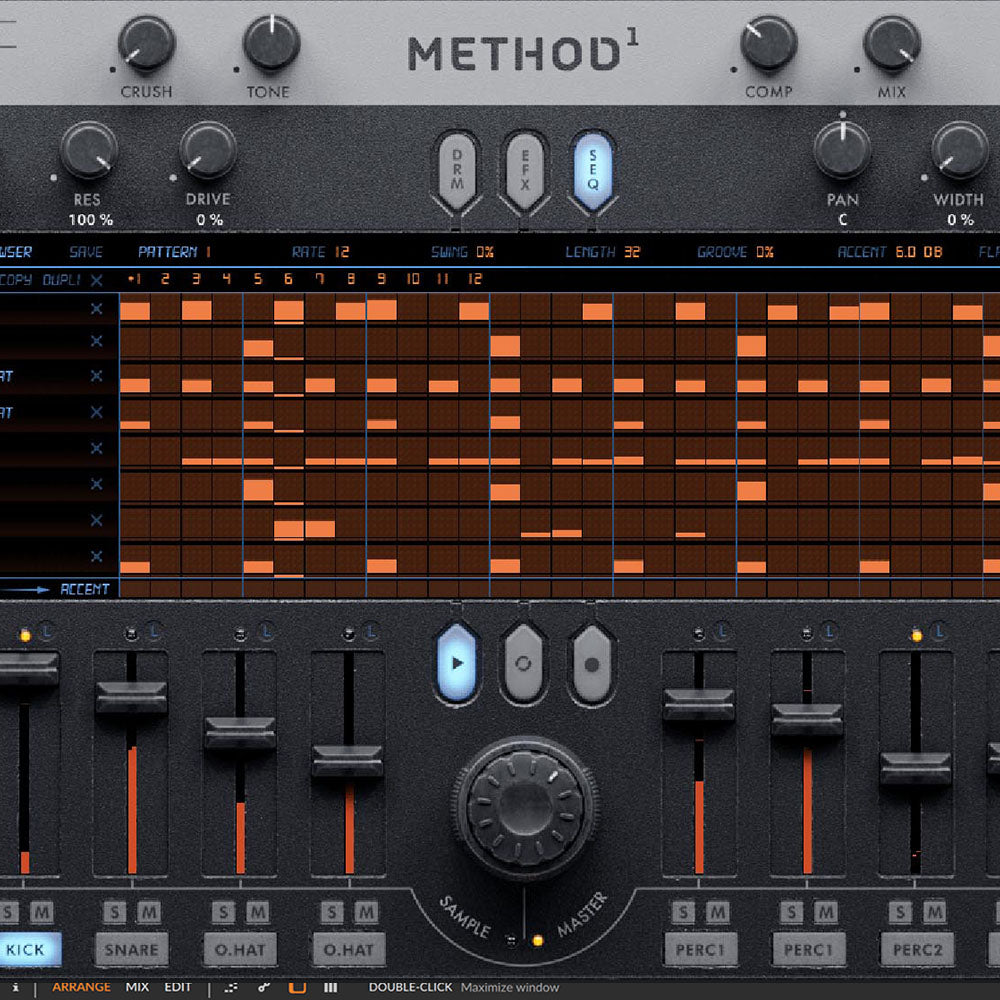Click the four-bar icon in the bottom bar
This screenshot has width=1000, height=1000.
click(330, 987)
